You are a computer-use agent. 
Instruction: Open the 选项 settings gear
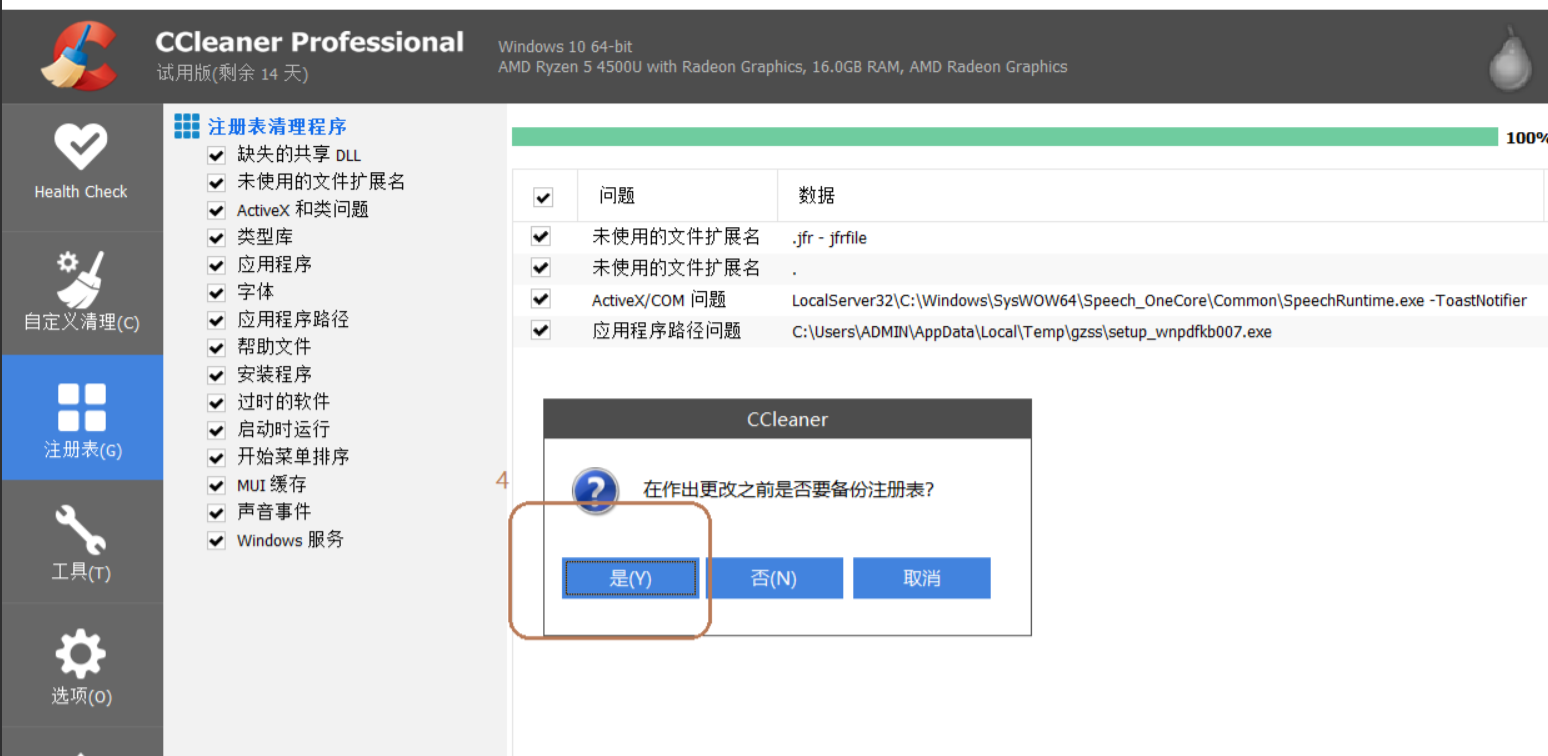click(x=80, y=655)
